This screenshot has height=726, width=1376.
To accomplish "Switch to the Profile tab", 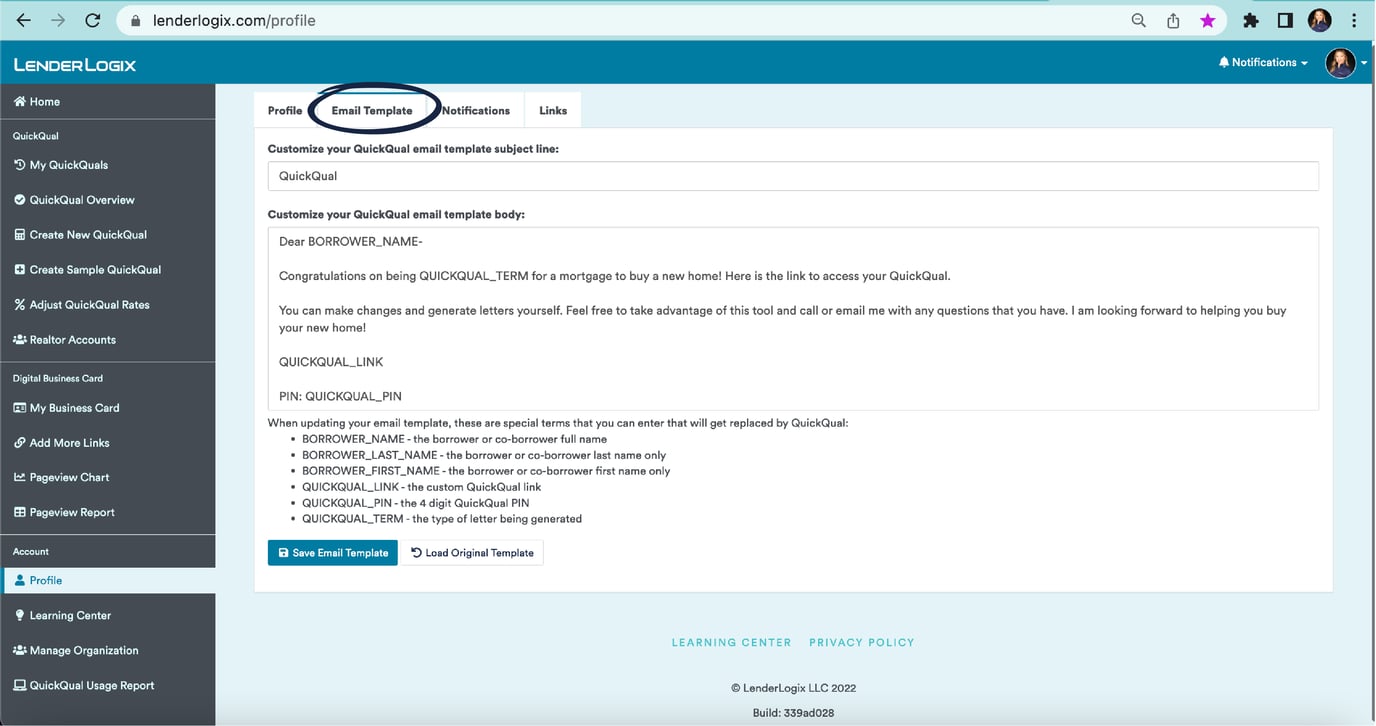I will point(284,110).
